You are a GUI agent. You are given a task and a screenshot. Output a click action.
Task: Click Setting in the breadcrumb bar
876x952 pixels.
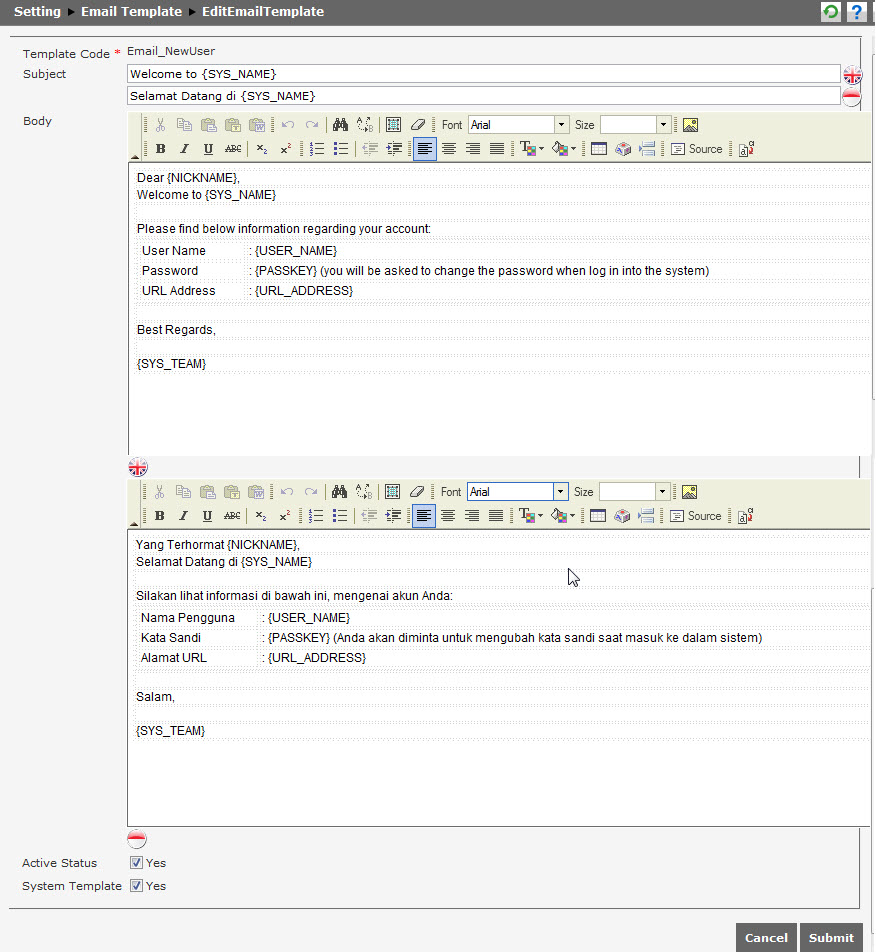[37, 11]
